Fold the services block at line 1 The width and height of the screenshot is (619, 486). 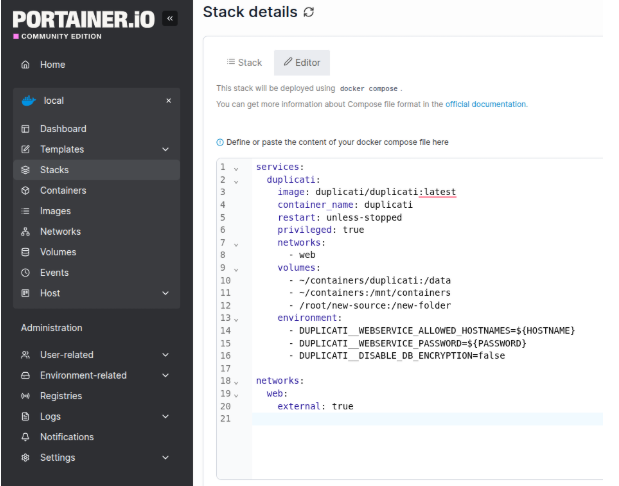tap(236, 169)
